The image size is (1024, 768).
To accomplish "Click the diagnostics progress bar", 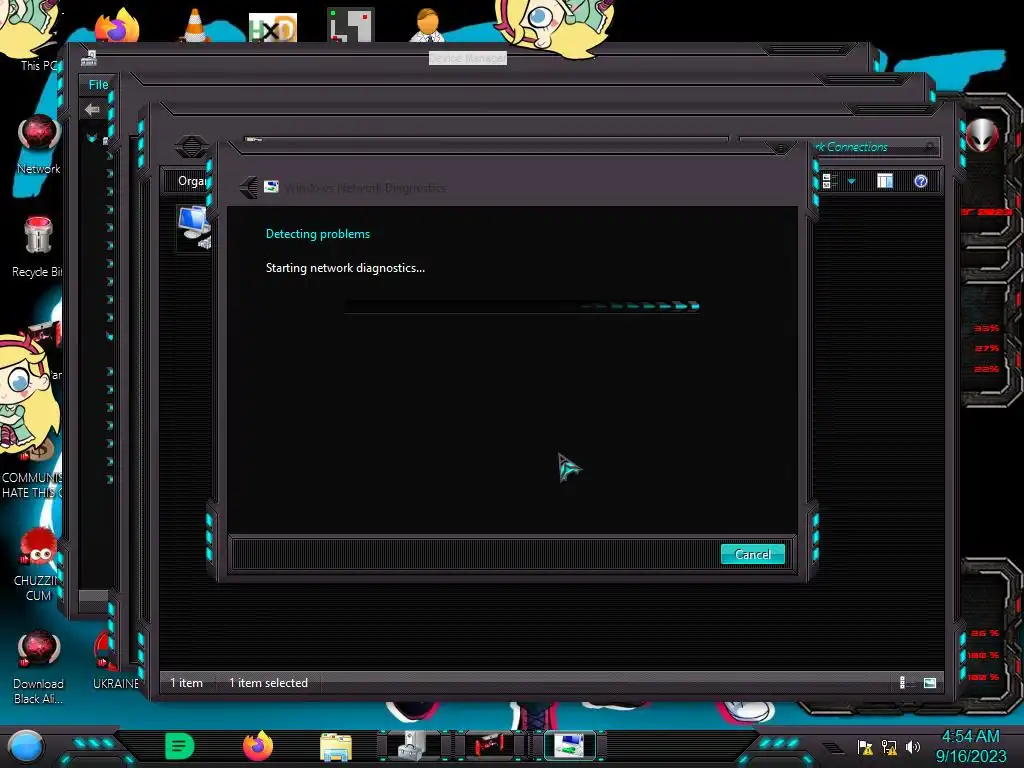I will point(521,306).
